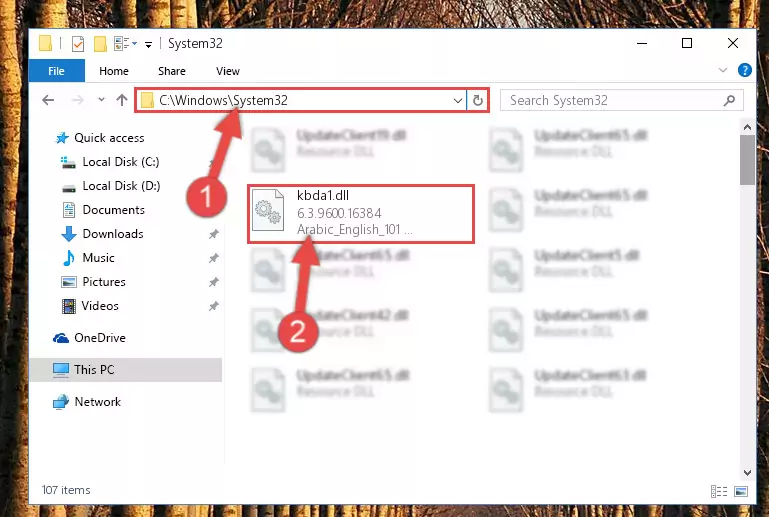This screenshot has width=769, height=517.
Task: Click the New folder icon in title bar
Action: tap(100, 44)
